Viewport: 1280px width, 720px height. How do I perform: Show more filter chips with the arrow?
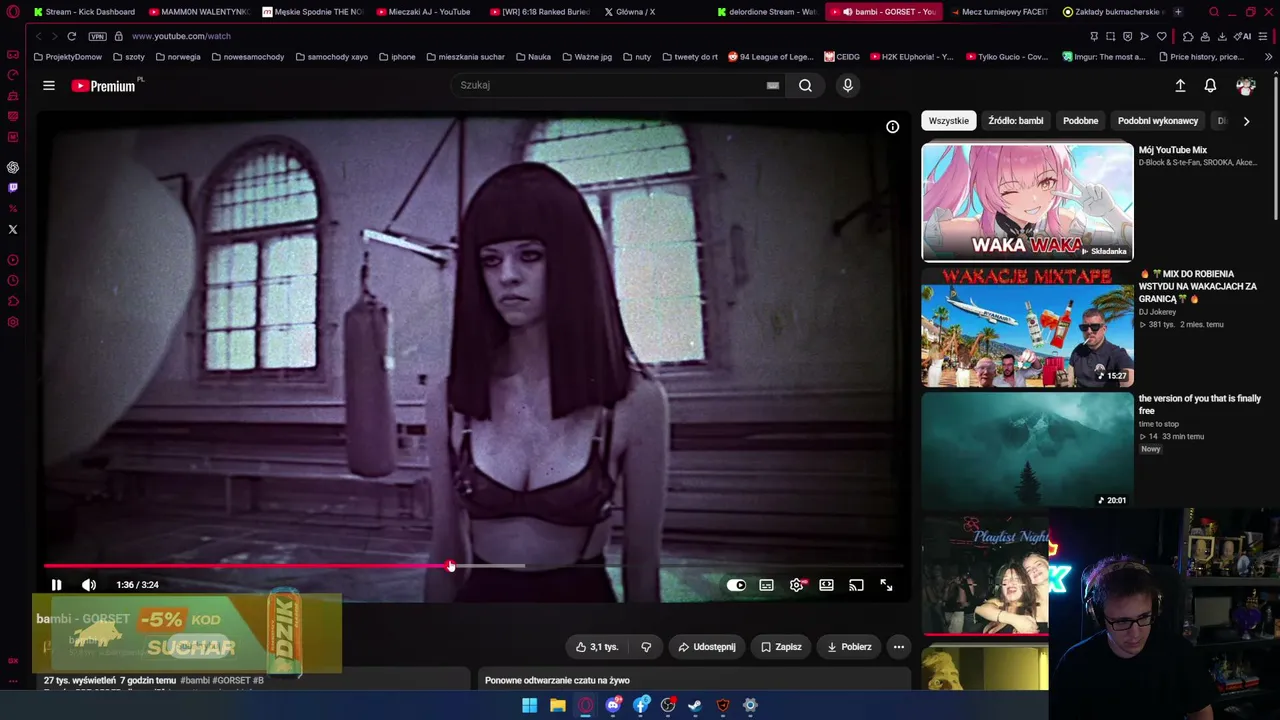pos(1246,121)
